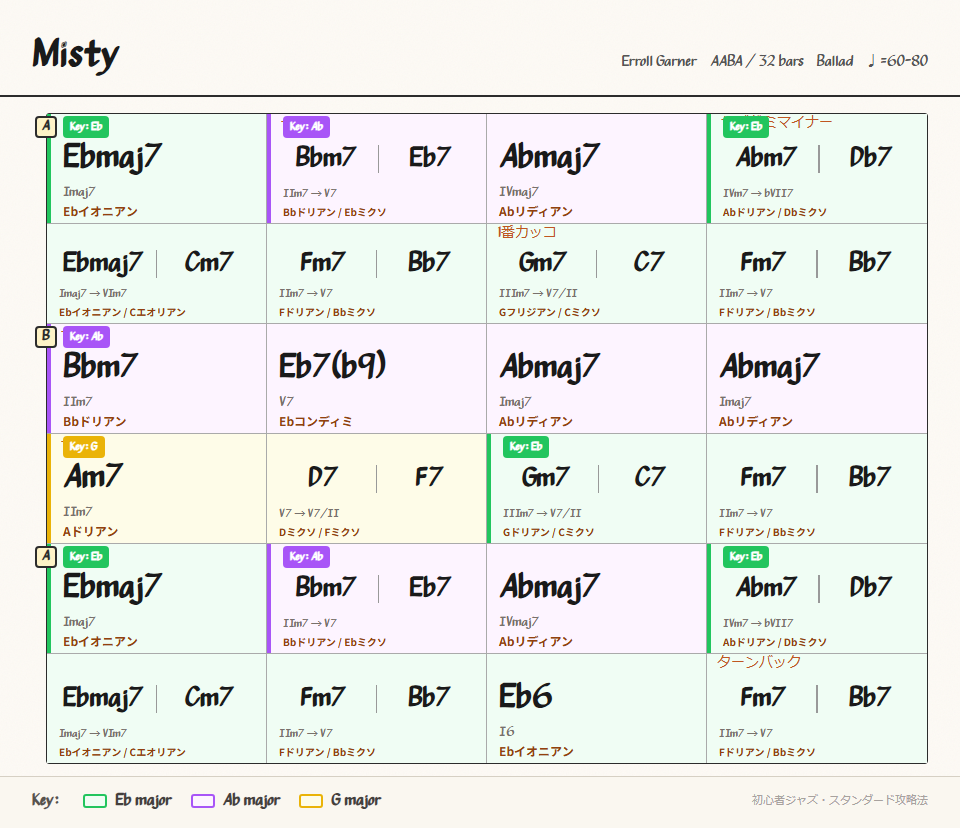This screenshot has height=828, width=960.
Task: Click the A section marker in the top row
Action: (45, 126)
